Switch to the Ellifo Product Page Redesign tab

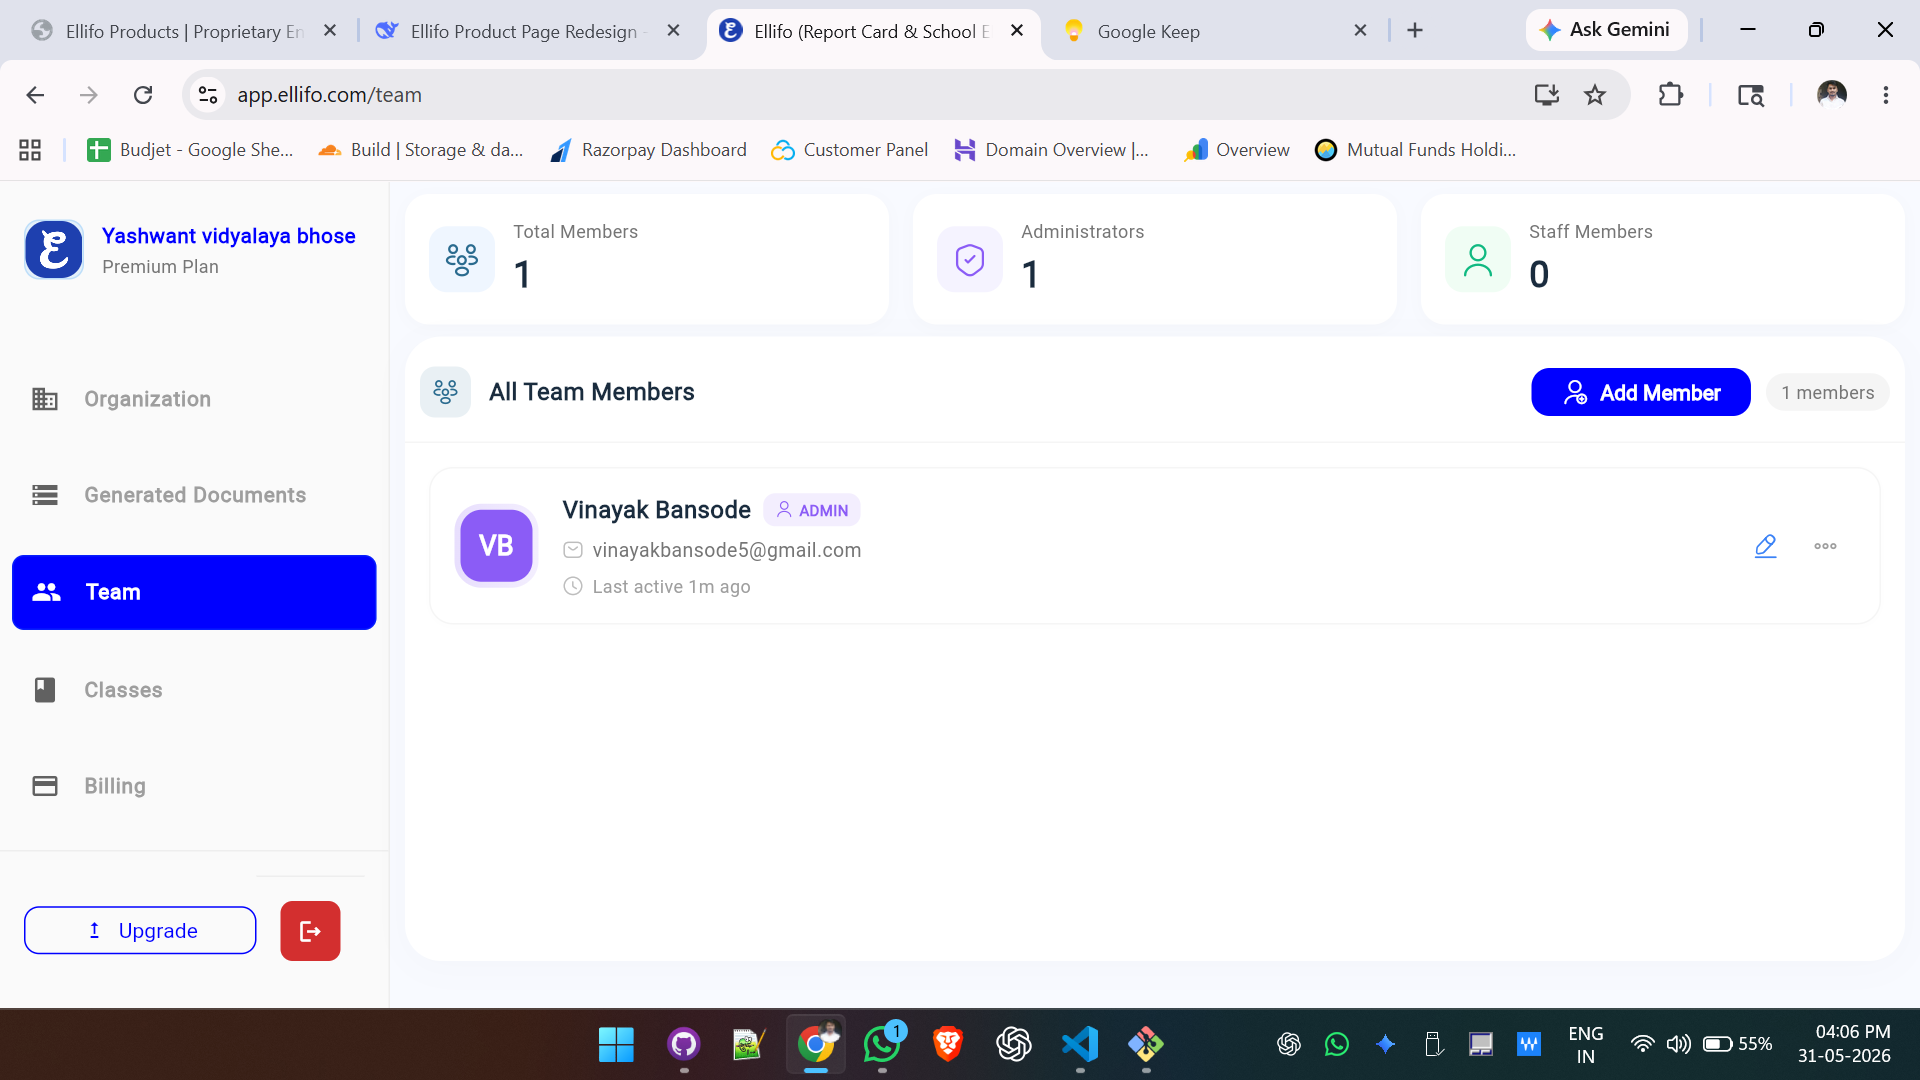[527, 31]
